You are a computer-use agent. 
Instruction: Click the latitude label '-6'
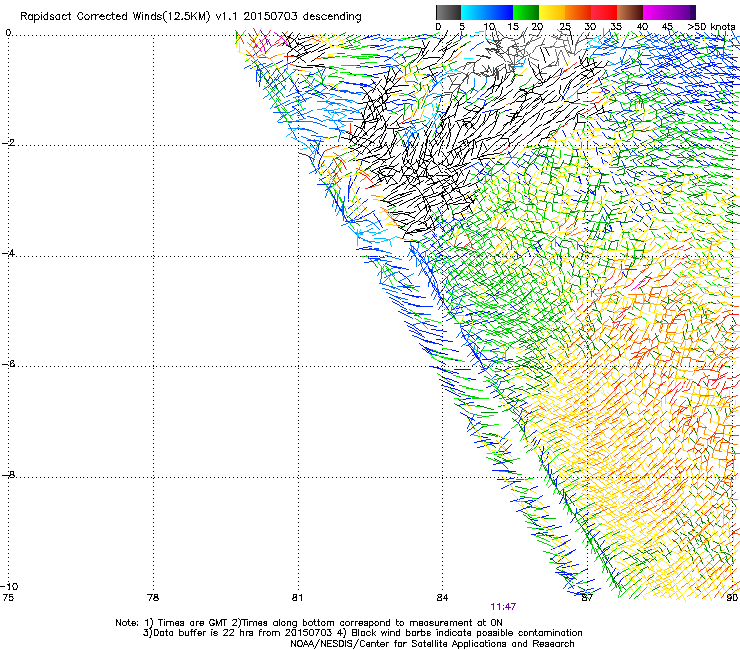[x=8, y=364]
